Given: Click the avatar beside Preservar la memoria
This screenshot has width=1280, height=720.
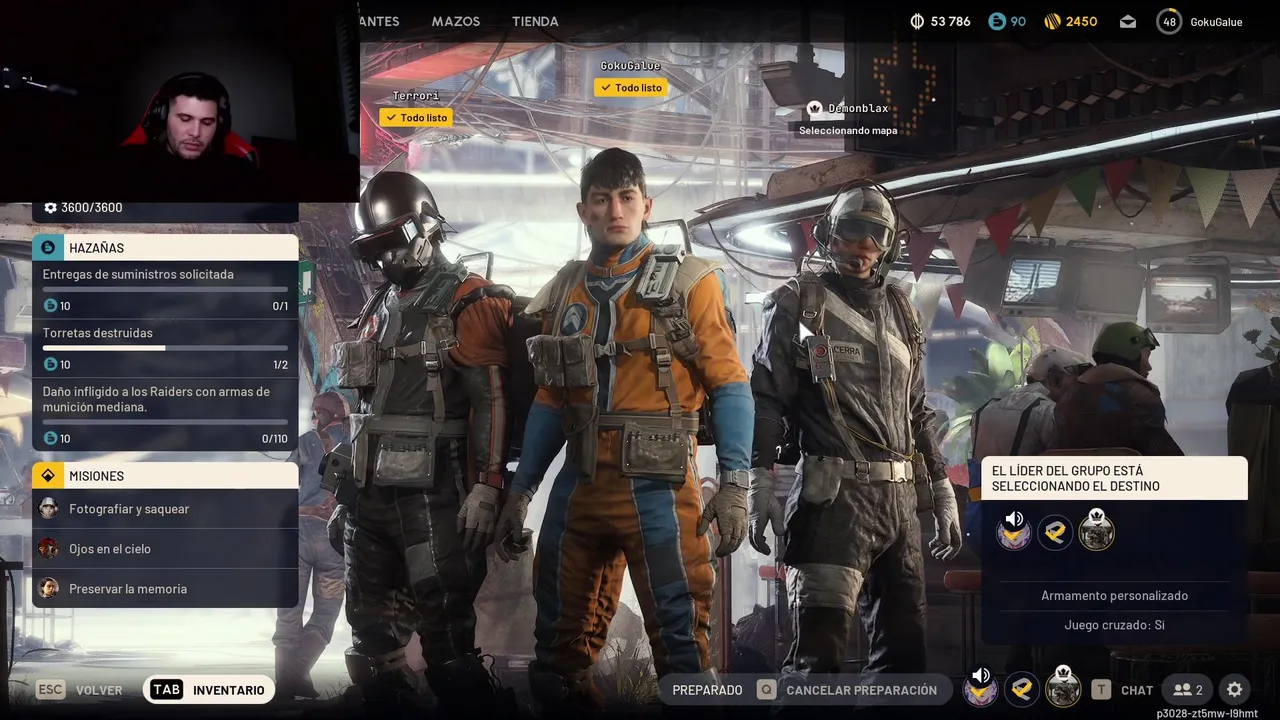Looking at the screenshot, I should 48,589.
